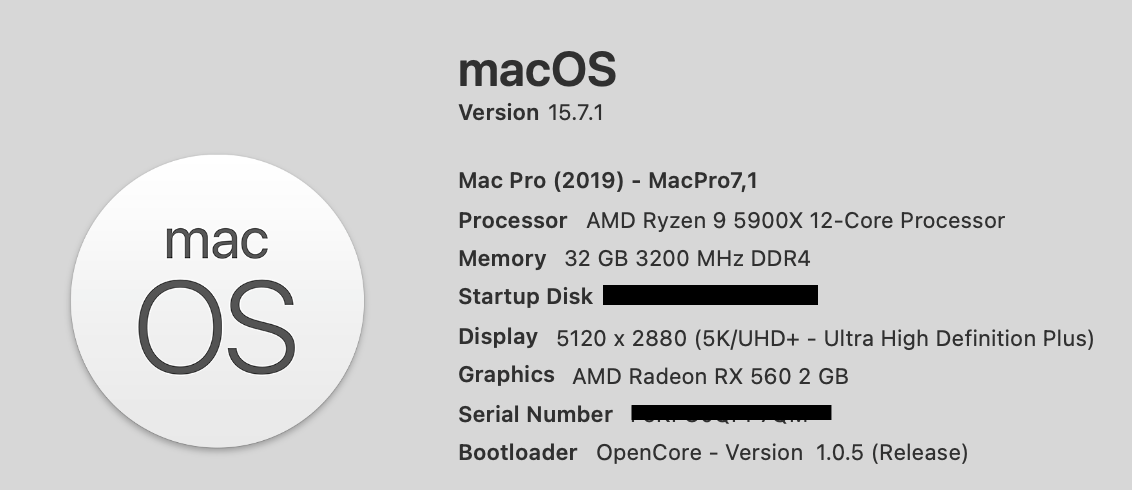Click the round macOS logo icon

click(217, 298)
